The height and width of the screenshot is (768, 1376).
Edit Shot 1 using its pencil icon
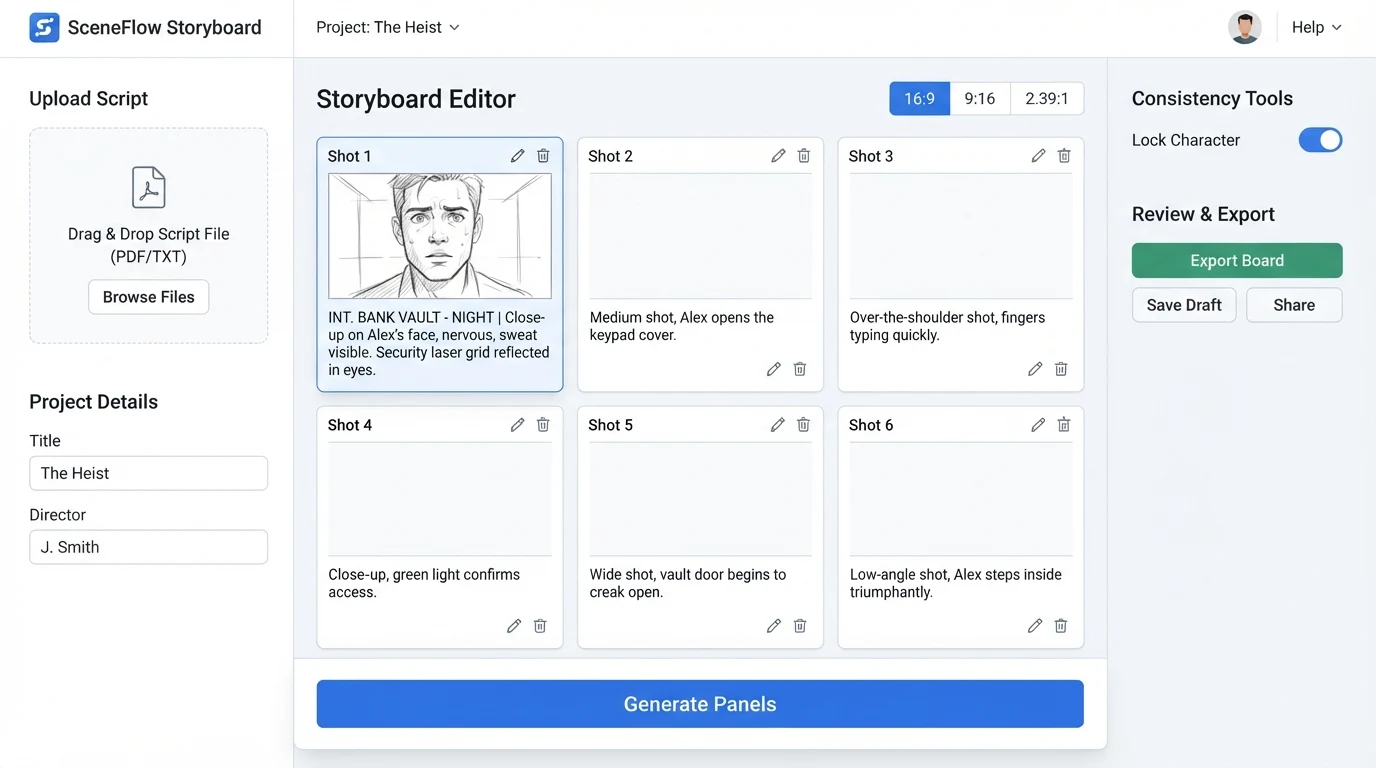click(517, 156)
